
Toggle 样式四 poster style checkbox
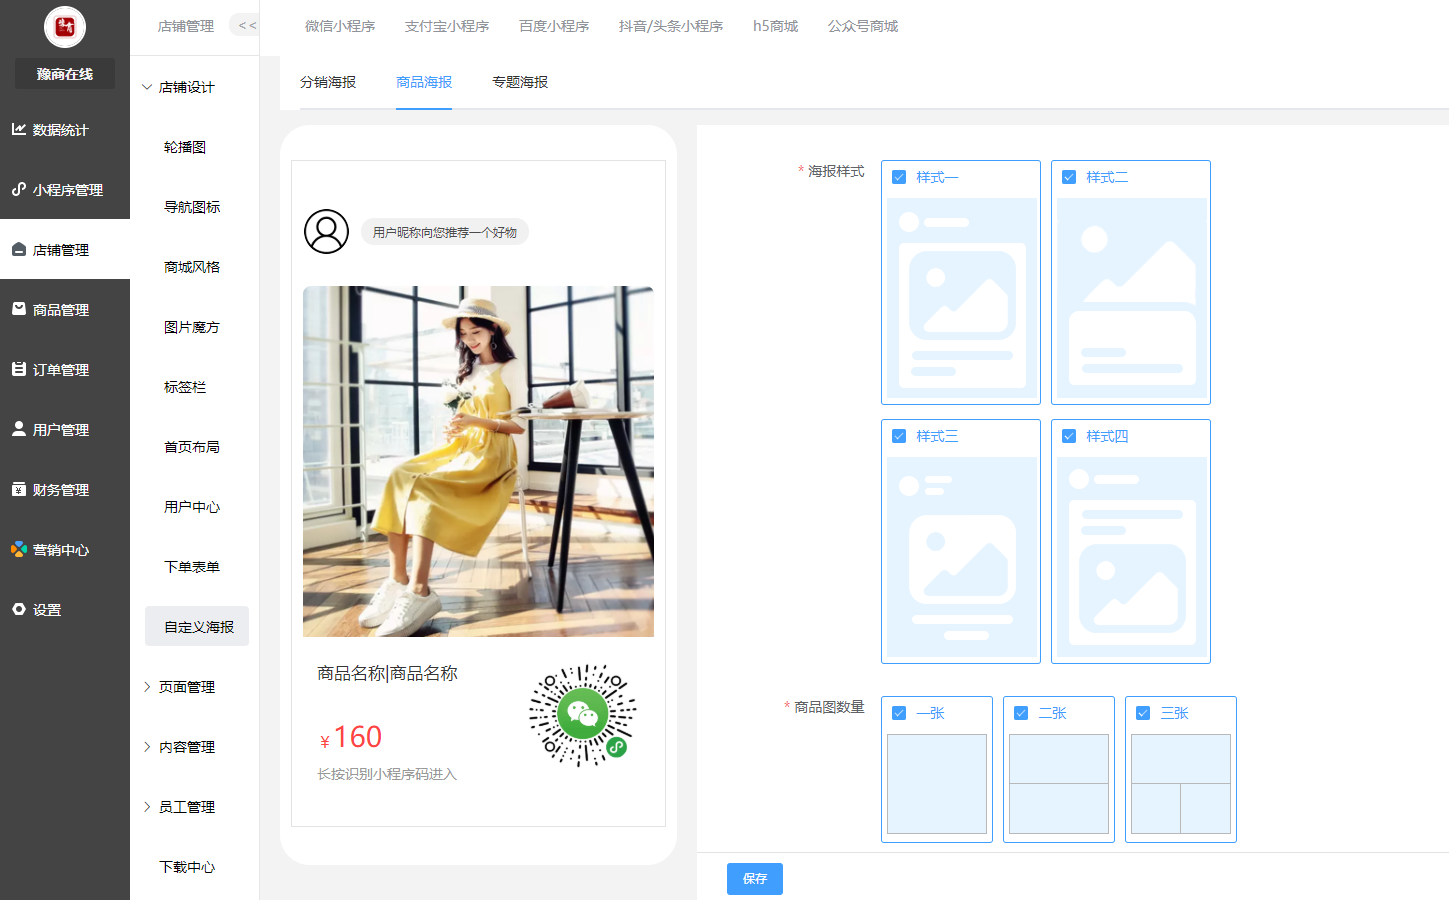click(x=1069, y=436)
